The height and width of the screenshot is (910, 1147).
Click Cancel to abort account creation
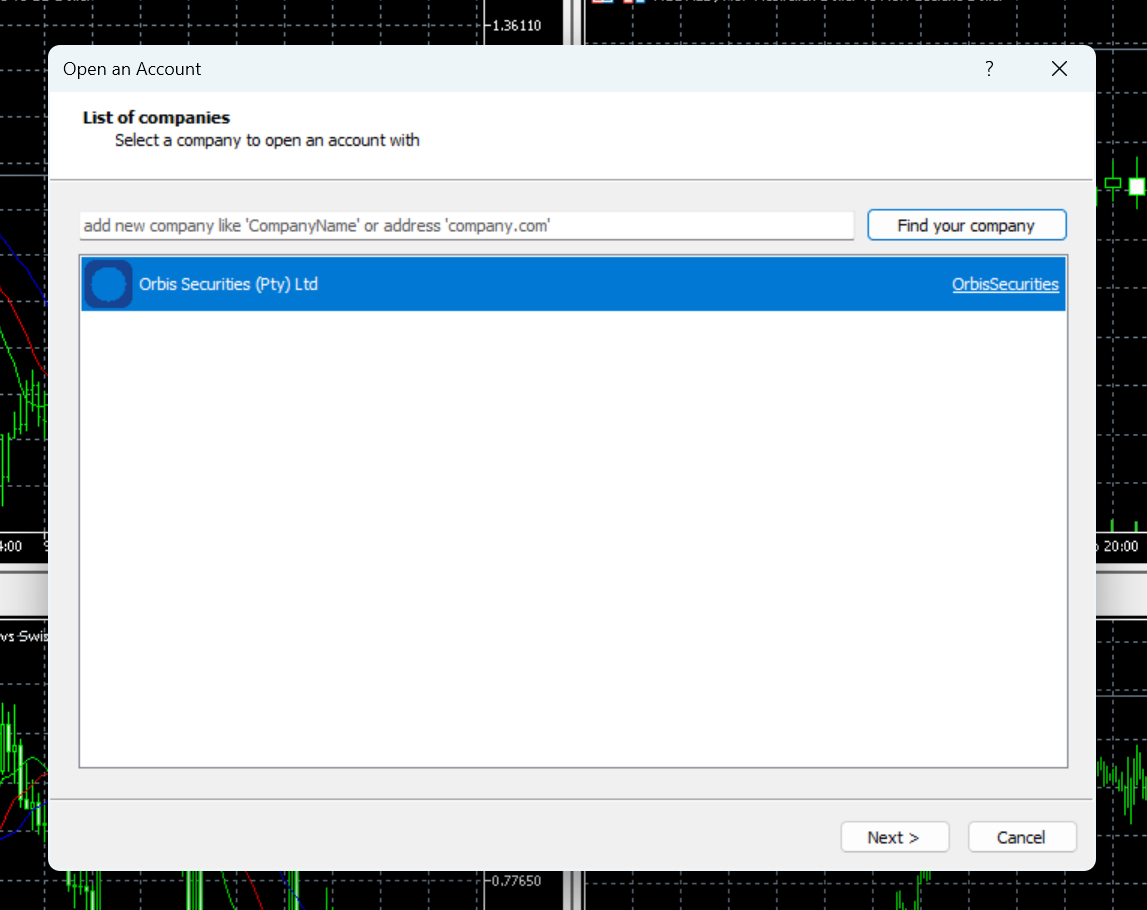[1021, 837]
